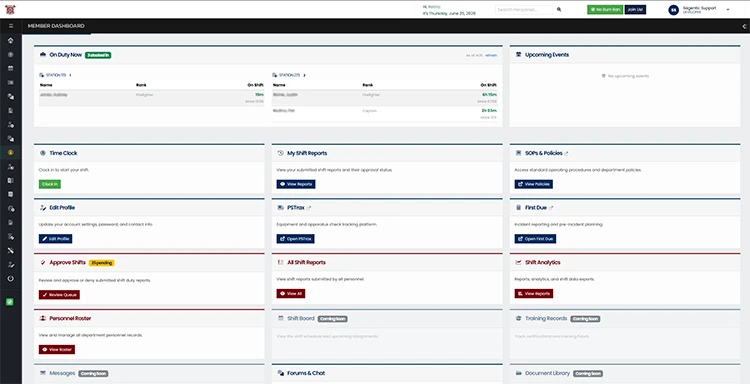The image size is (750, 384).
Task: Click the Sagentic Support avatar icon
Action: click(x=673, y=10)
